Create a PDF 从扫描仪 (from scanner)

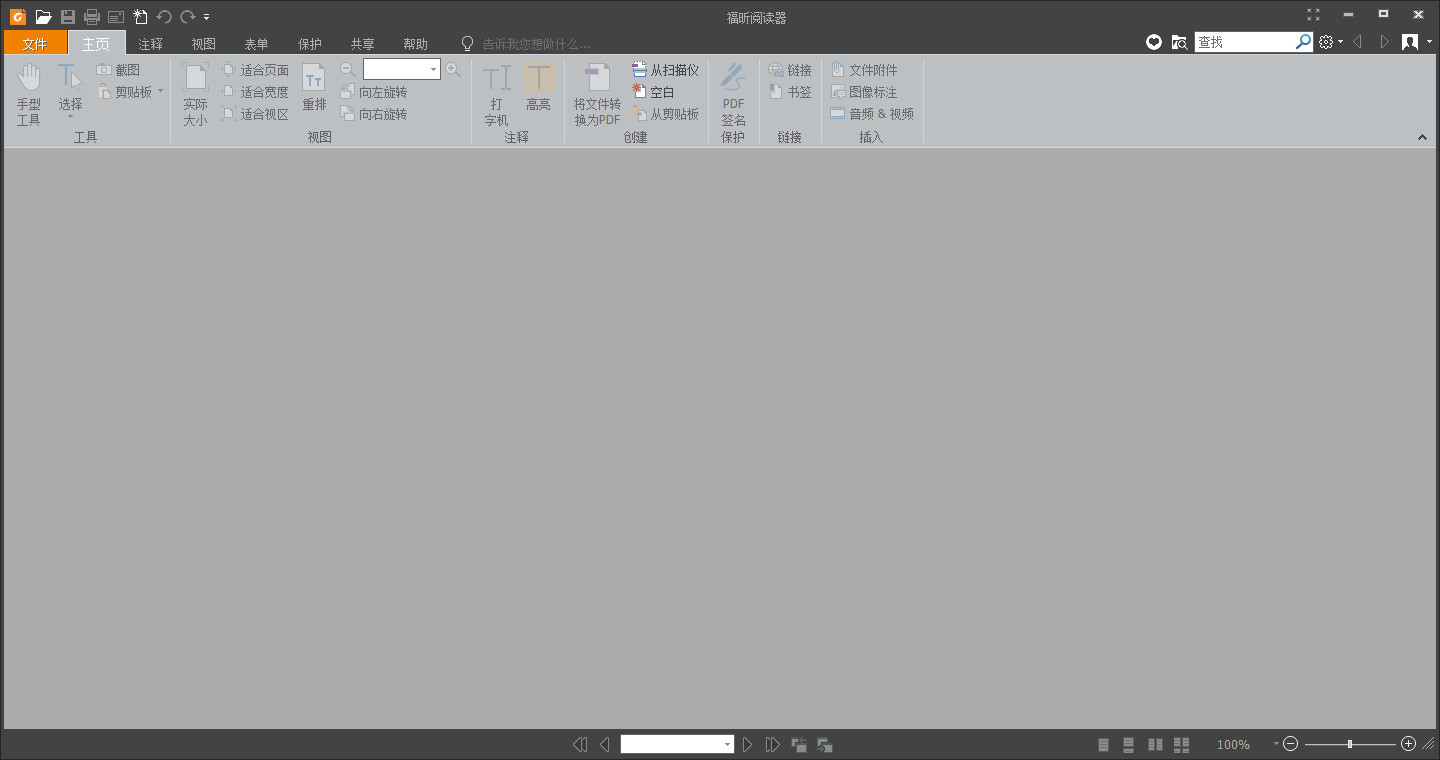coord(663,68)
